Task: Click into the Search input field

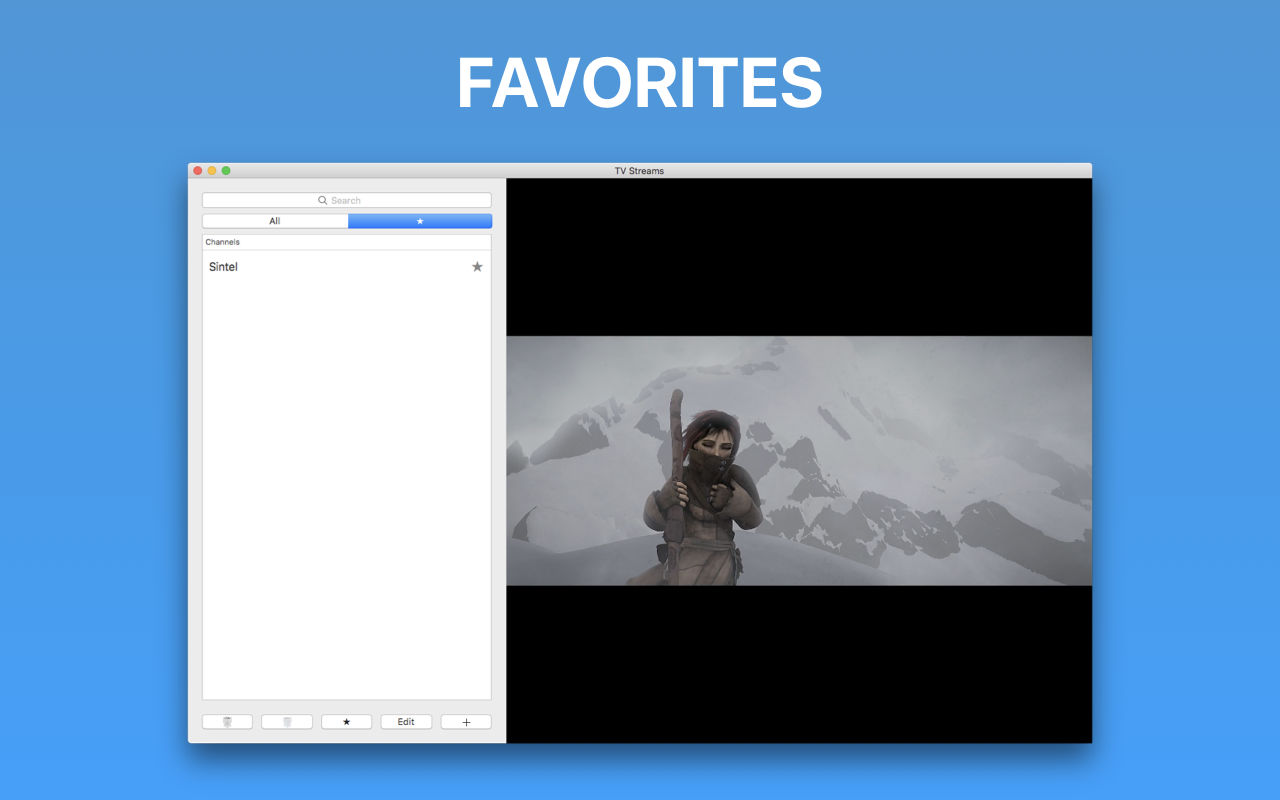Action: tap(347, 200)
